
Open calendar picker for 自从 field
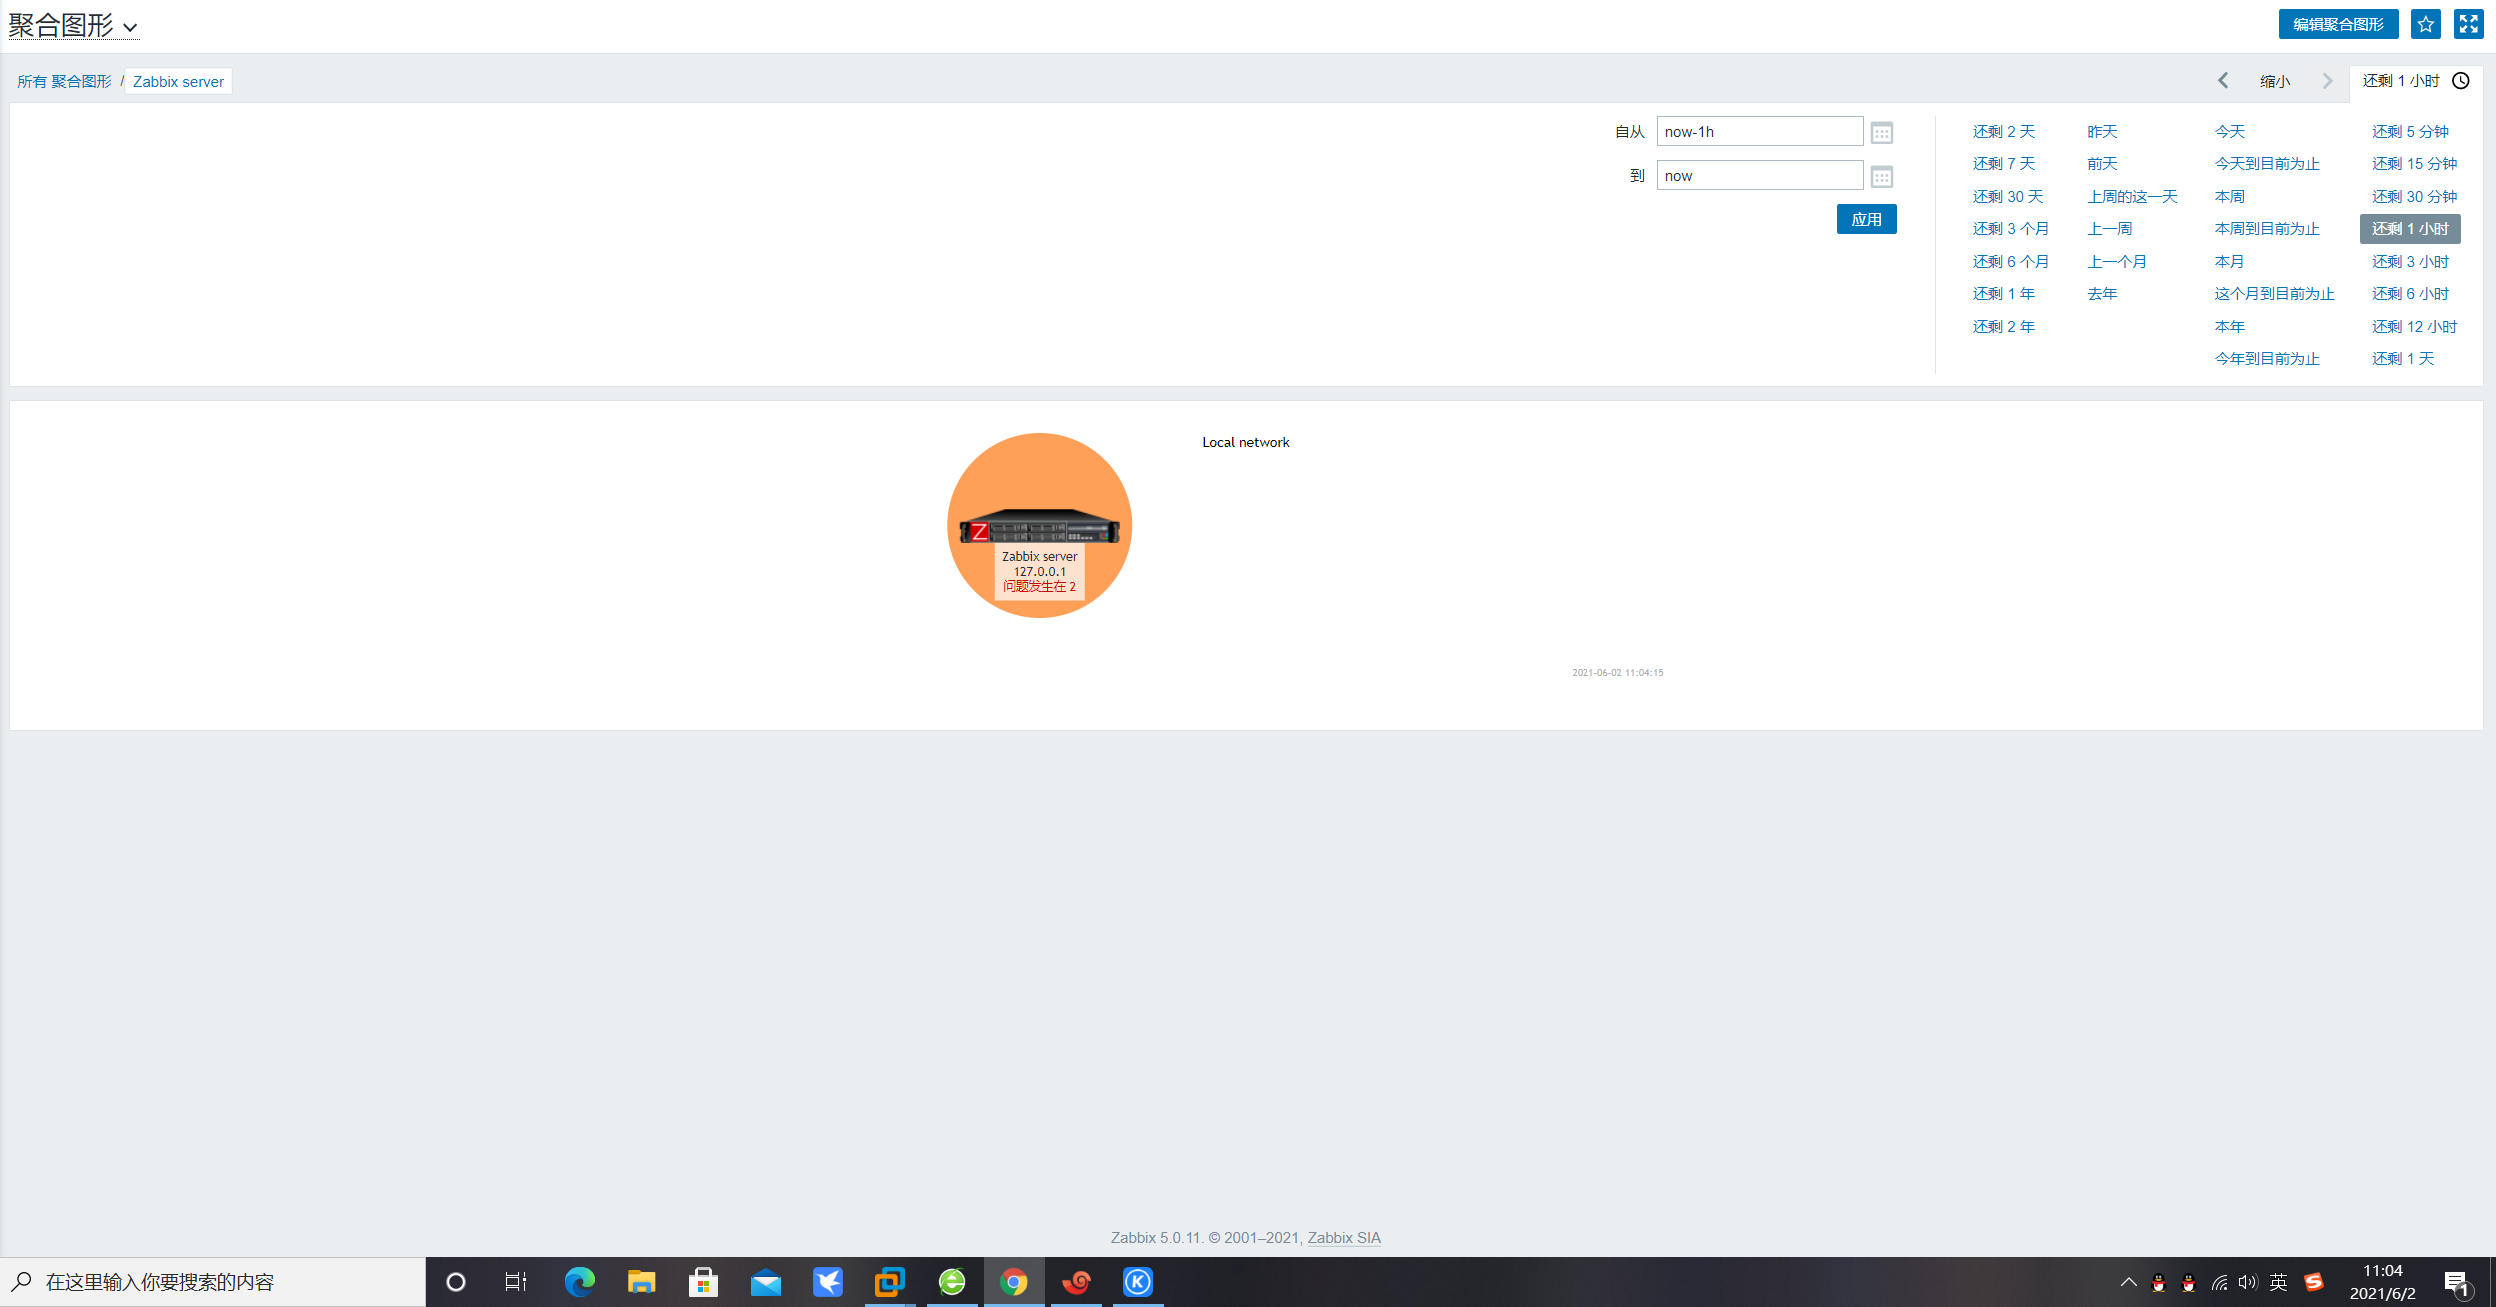pos(1881,132)
